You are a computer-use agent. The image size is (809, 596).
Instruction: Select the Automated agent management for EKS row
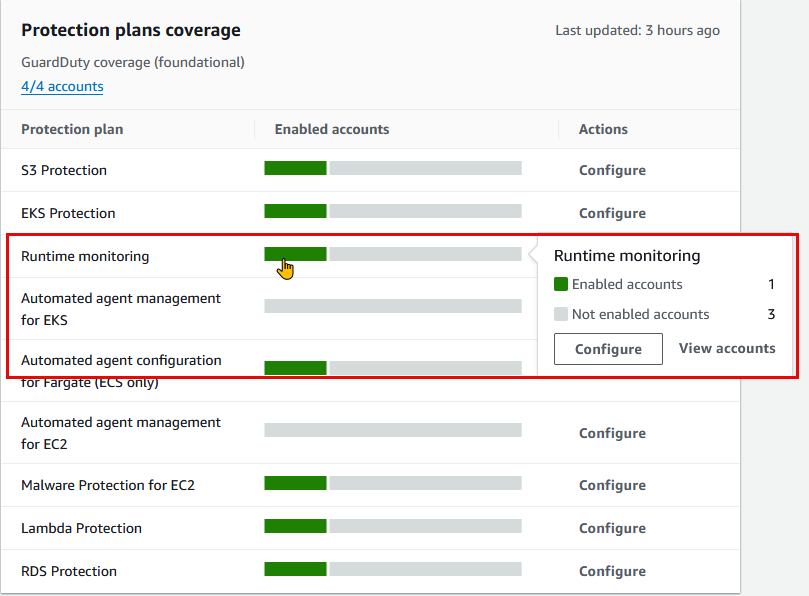[121, 309]
